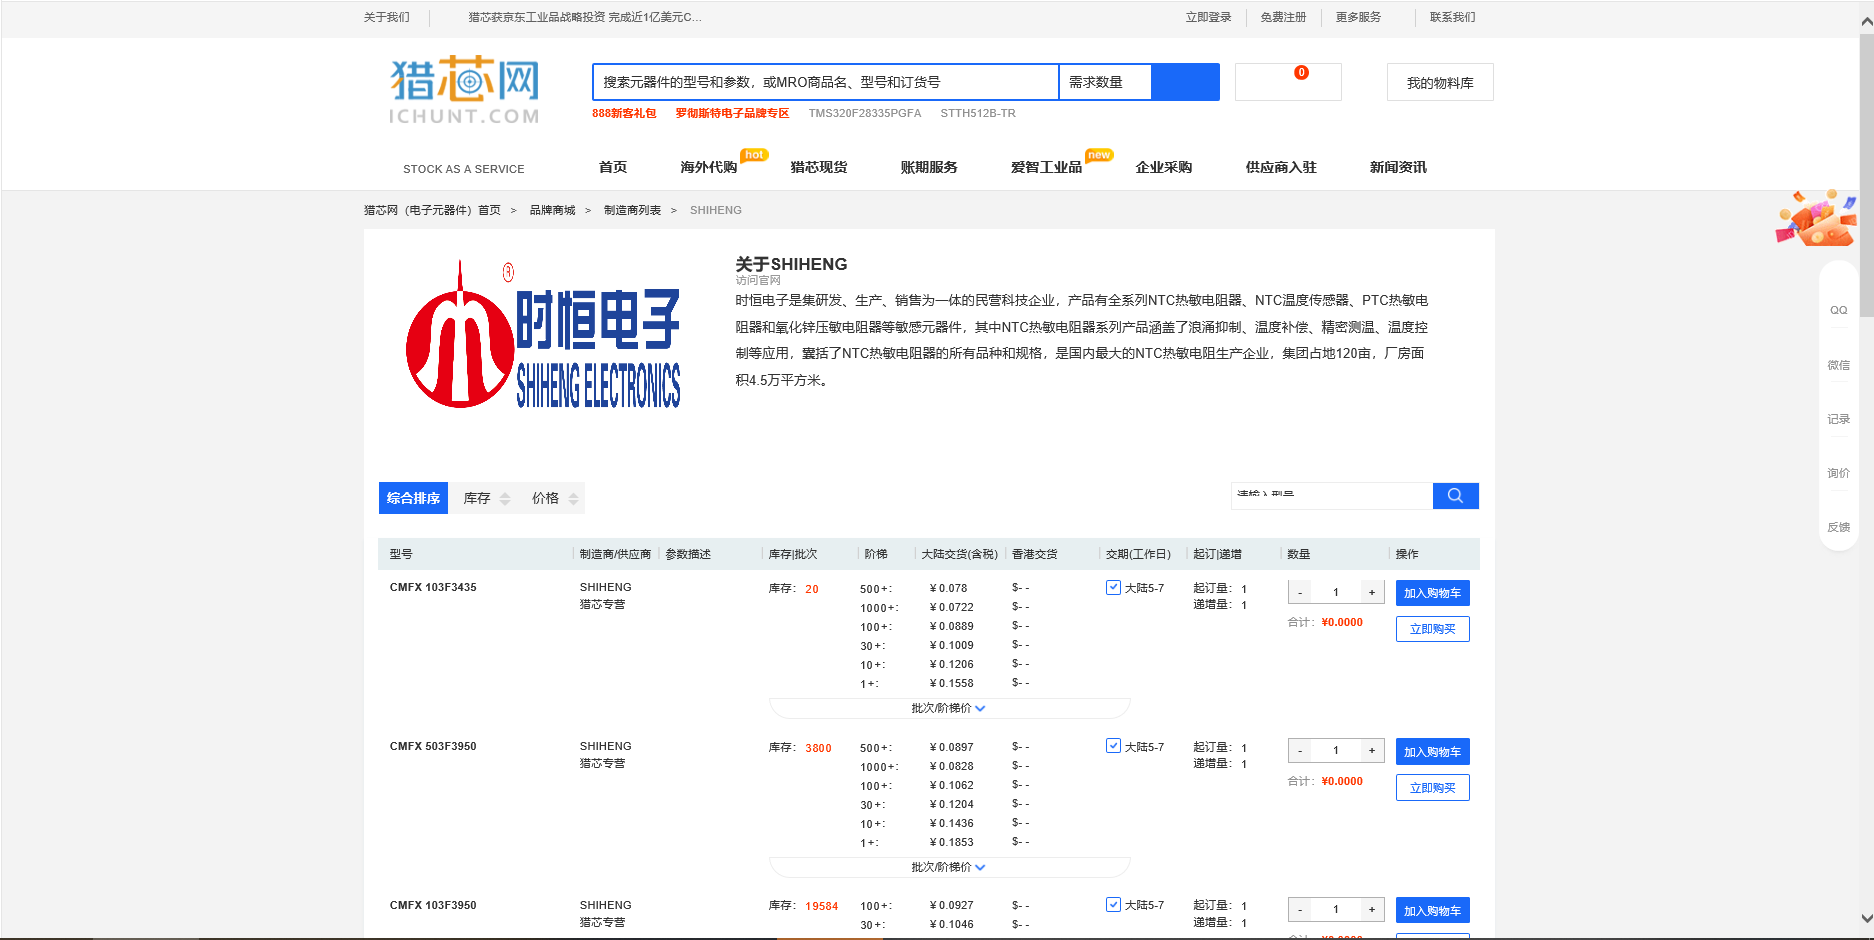Open 供应商入驻 navigation item
Viewport: 1874px width, 940px height.
[x=1281, y=167]
